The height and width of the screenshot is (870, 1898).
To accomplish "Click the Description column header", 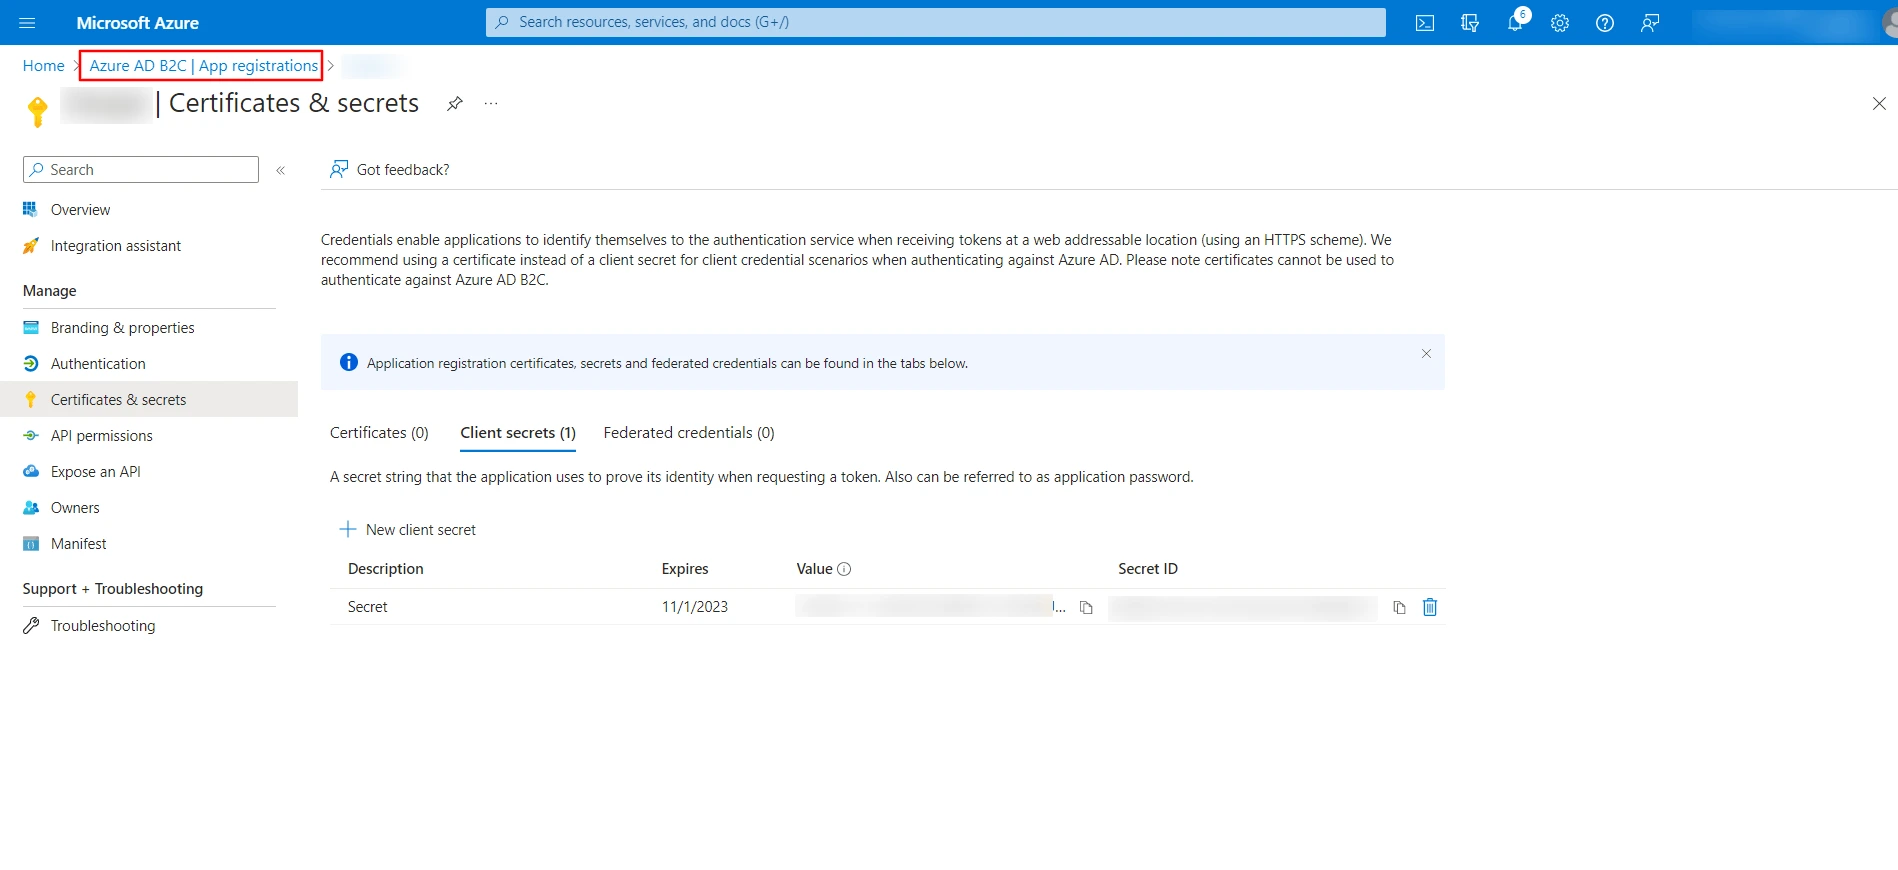I will (386, 569).
